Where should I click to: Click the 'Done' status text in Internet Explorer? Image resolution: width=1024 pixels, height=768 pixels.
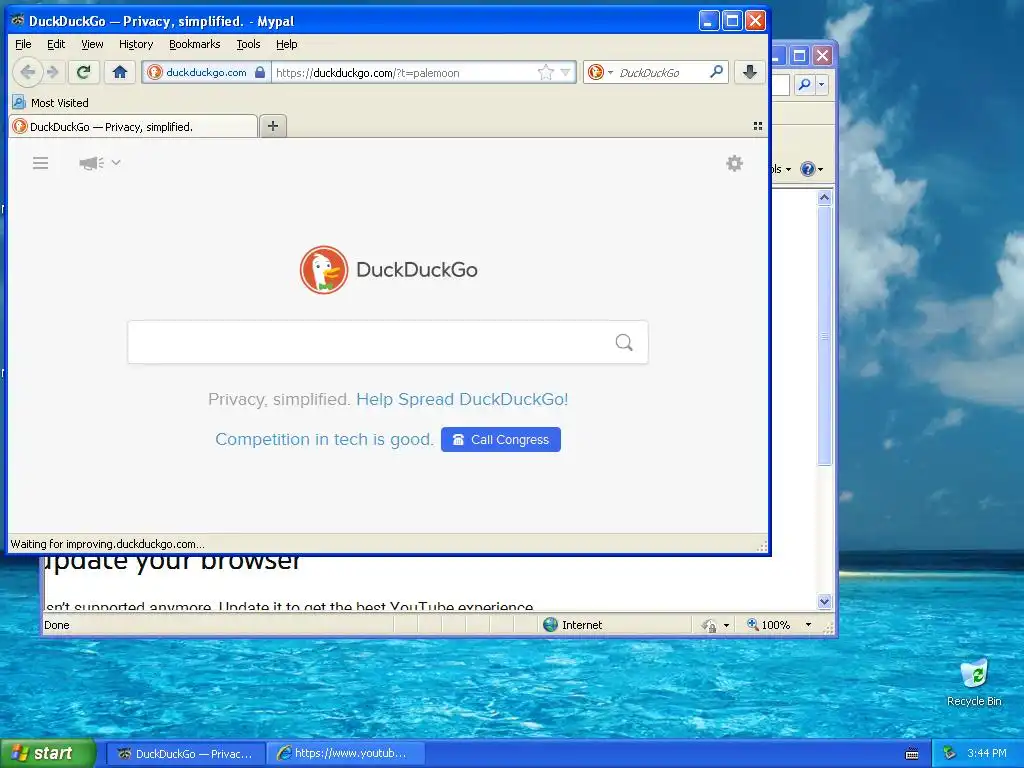(57, 625)
